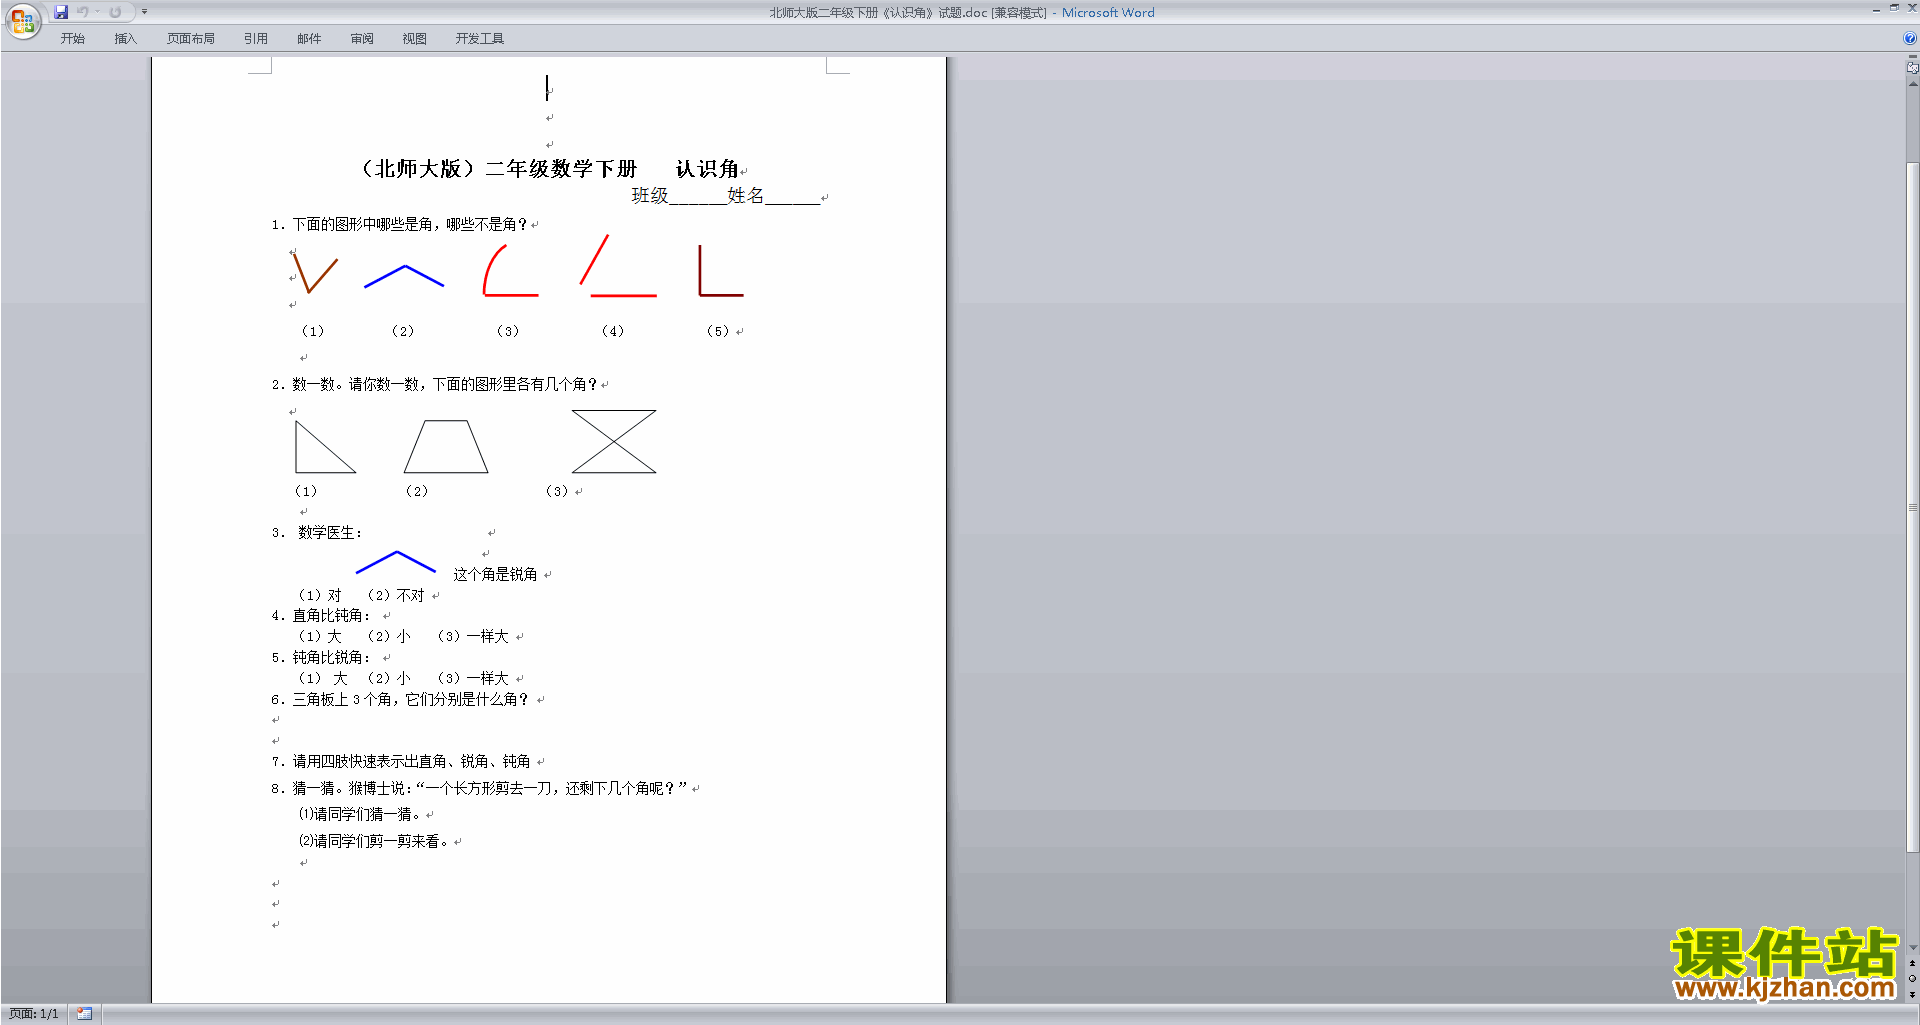Click the Previous Page double-arrow button
The image size is (1920, 1025).
(x=1912, y=964)
